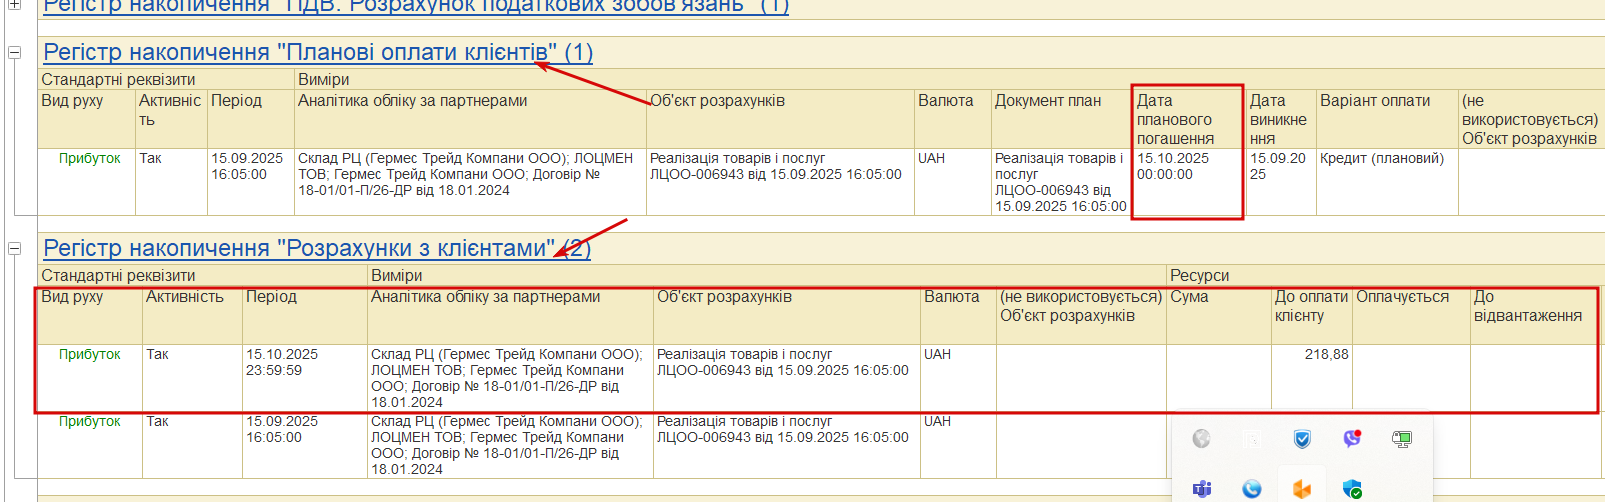Select the amount cell 218,88
This screenshot has width=1605, height=502.
[1312, 377]
